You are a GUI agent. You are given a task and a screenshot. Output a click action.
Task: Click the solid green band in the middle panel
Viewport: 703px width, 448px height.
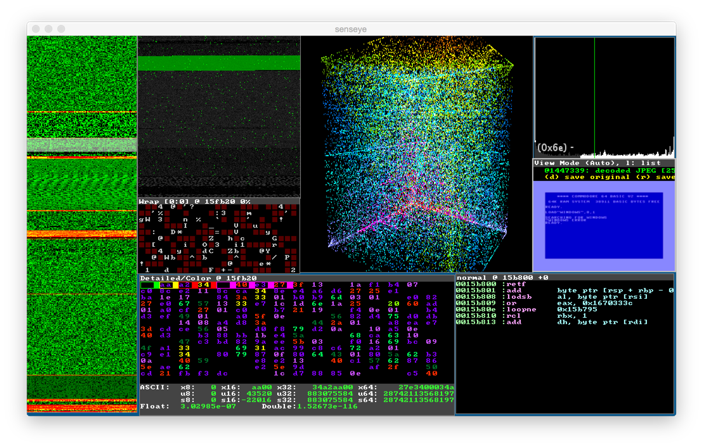[x=218, y=63]
